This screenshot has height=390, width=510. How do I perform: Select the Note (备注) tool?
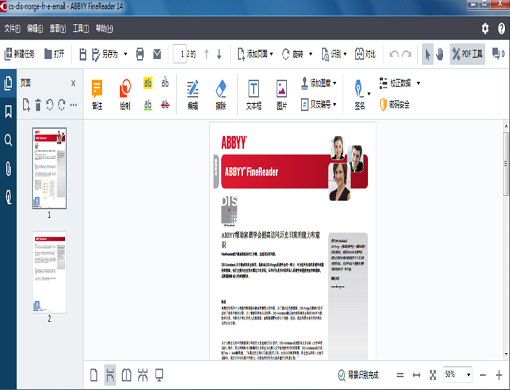click(x=97, y=95)
